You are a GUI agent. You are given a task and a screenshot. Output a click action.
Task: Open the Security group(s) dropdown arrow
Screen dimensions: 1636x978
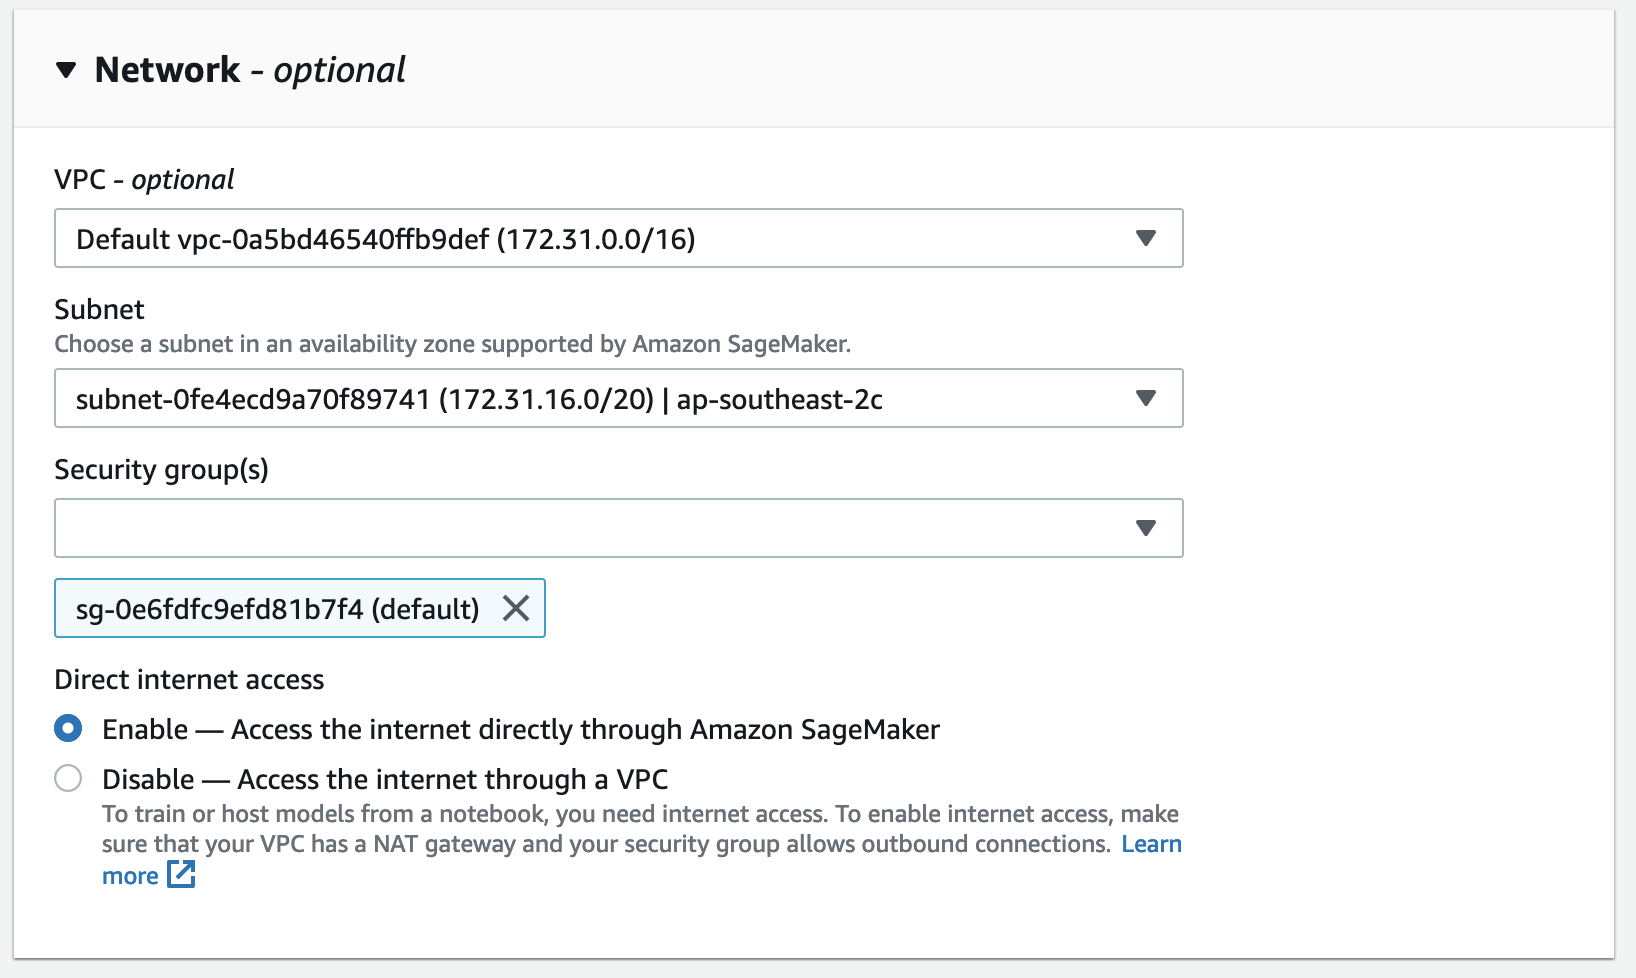1146,528
